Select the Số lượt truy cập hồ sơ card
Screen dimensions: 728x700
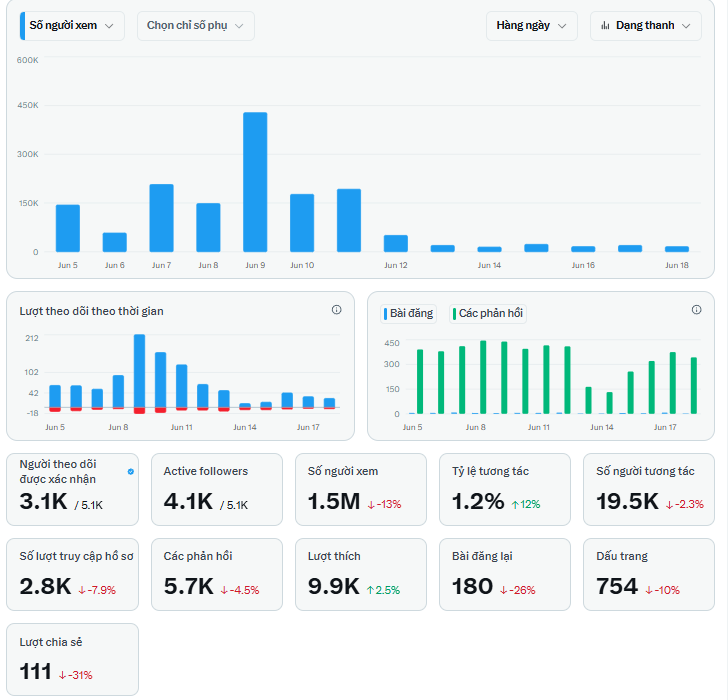72,575
